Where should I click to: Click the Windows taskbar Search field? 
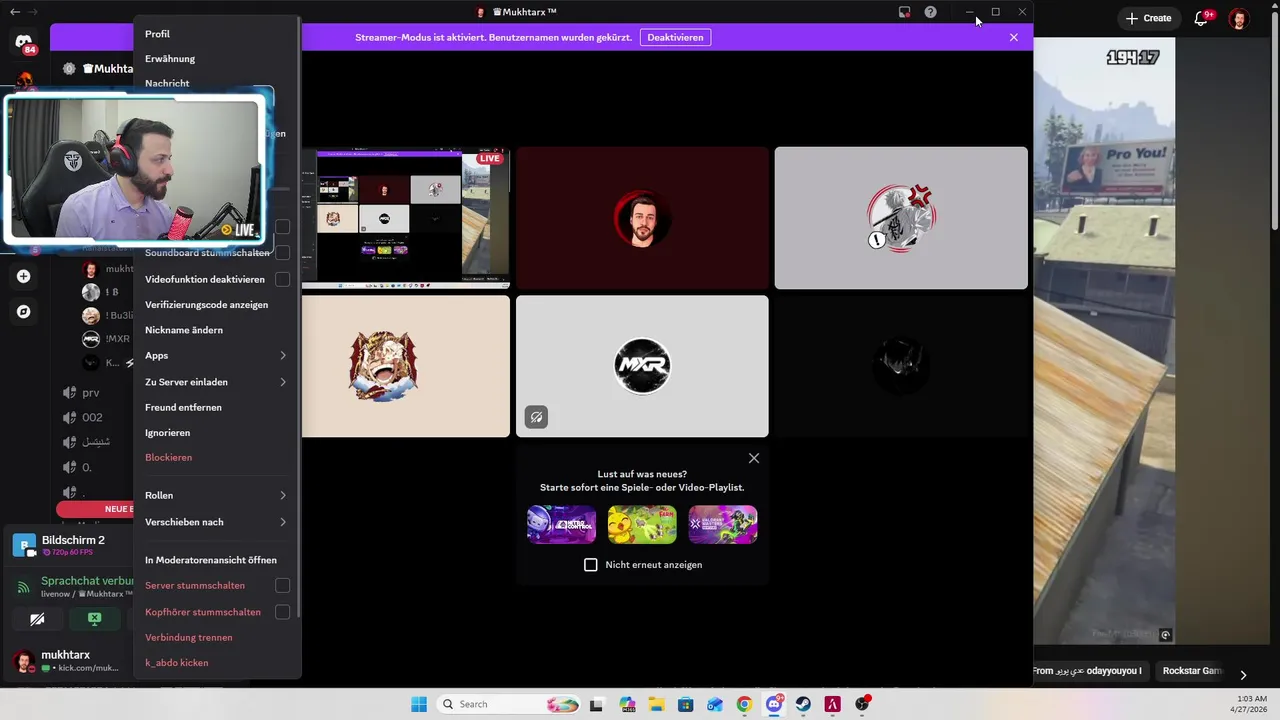point(509,704)
